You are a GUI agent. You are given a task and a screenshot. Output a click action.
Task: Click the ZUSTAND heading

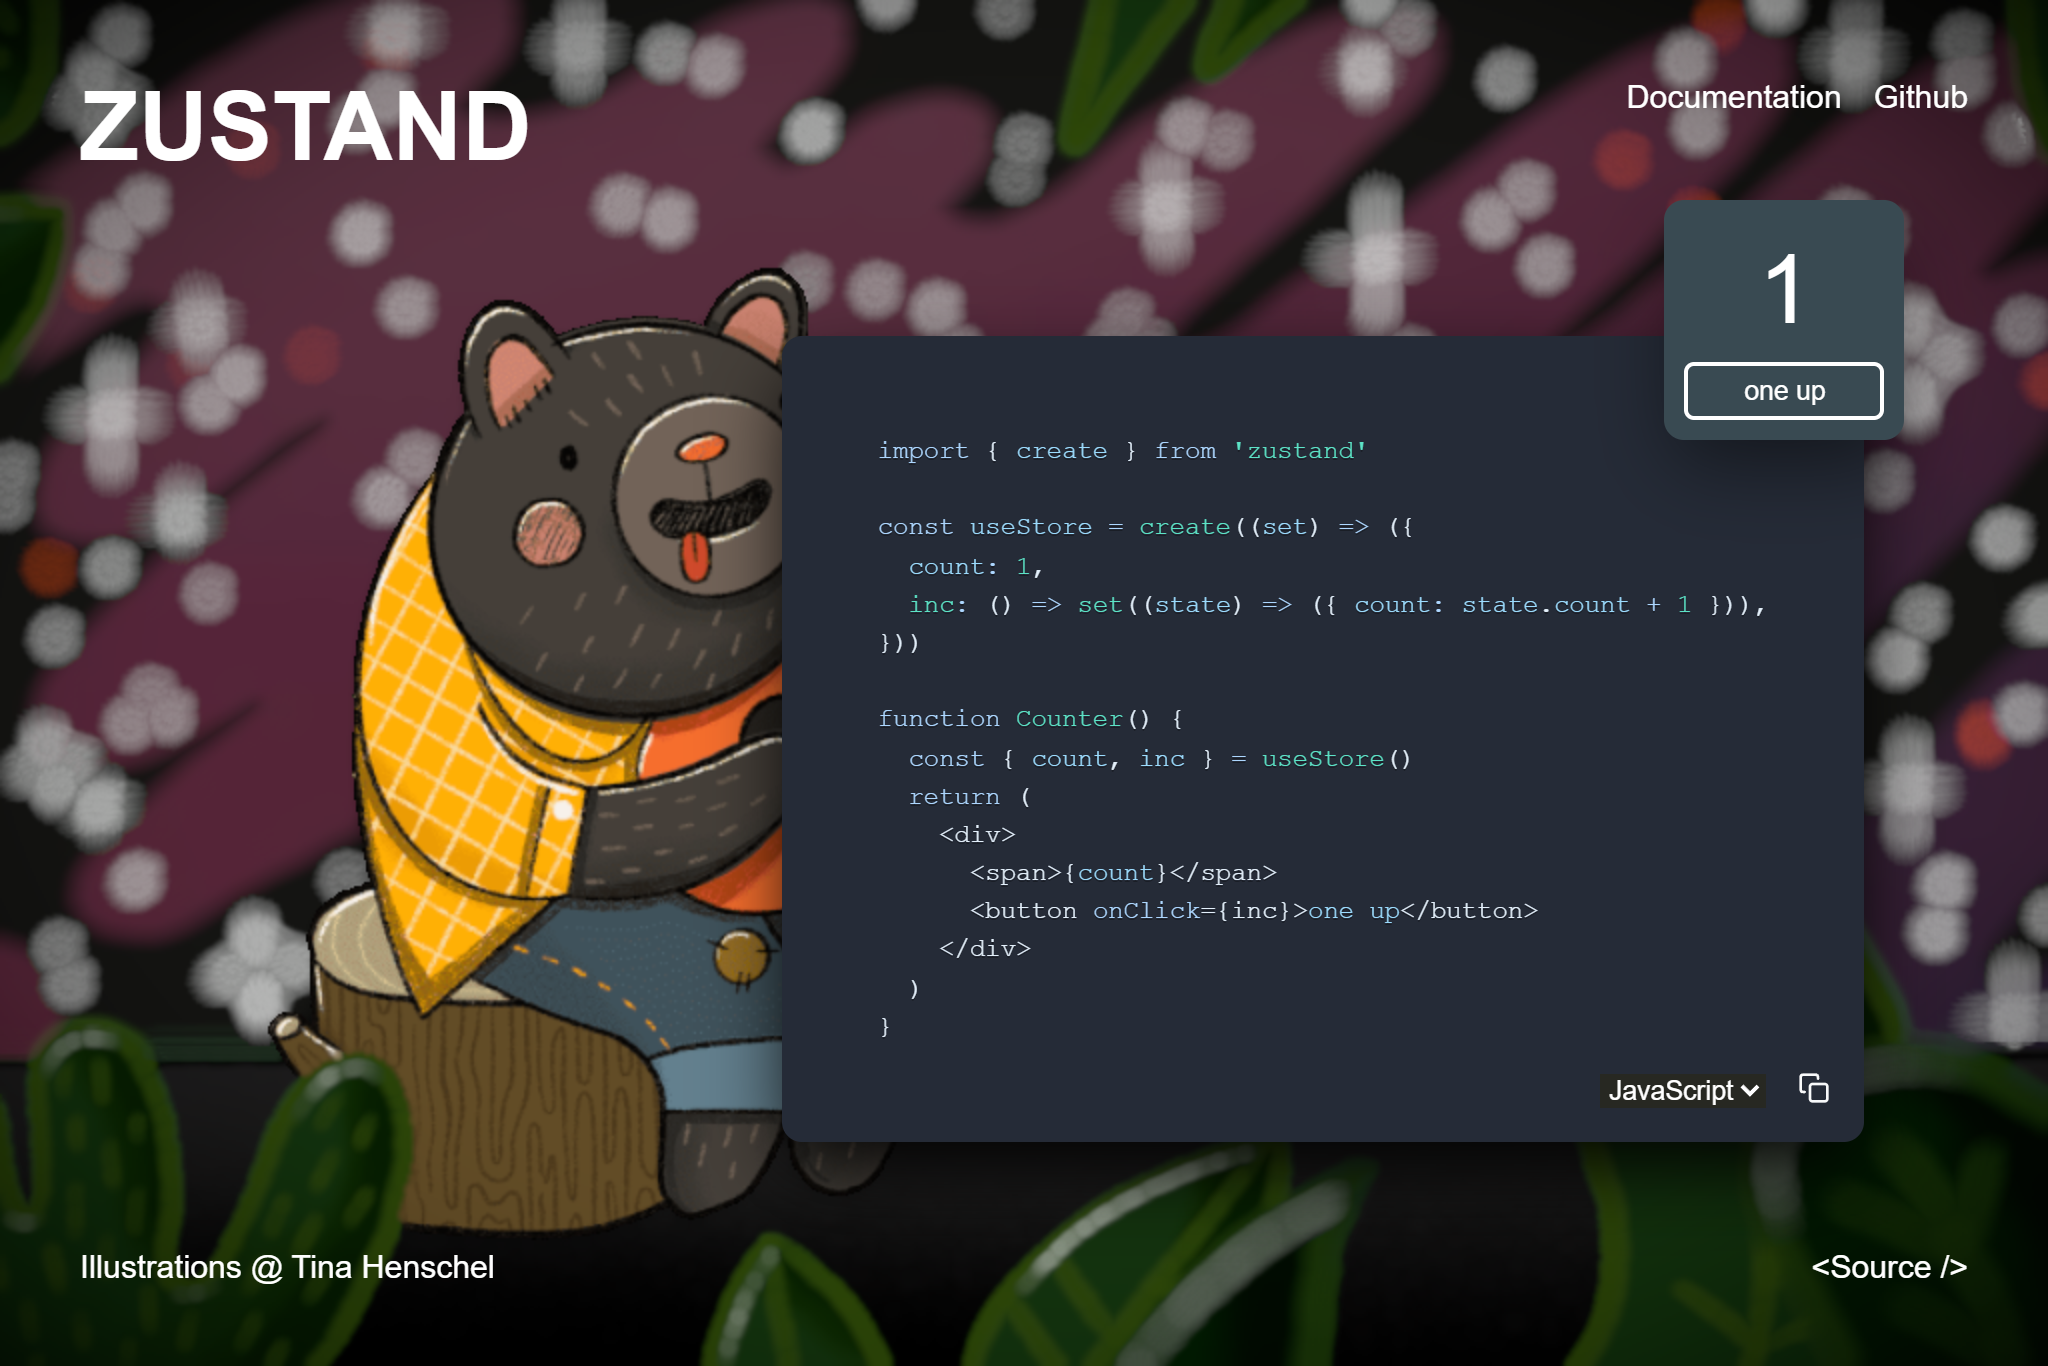(x=305, y=123)
